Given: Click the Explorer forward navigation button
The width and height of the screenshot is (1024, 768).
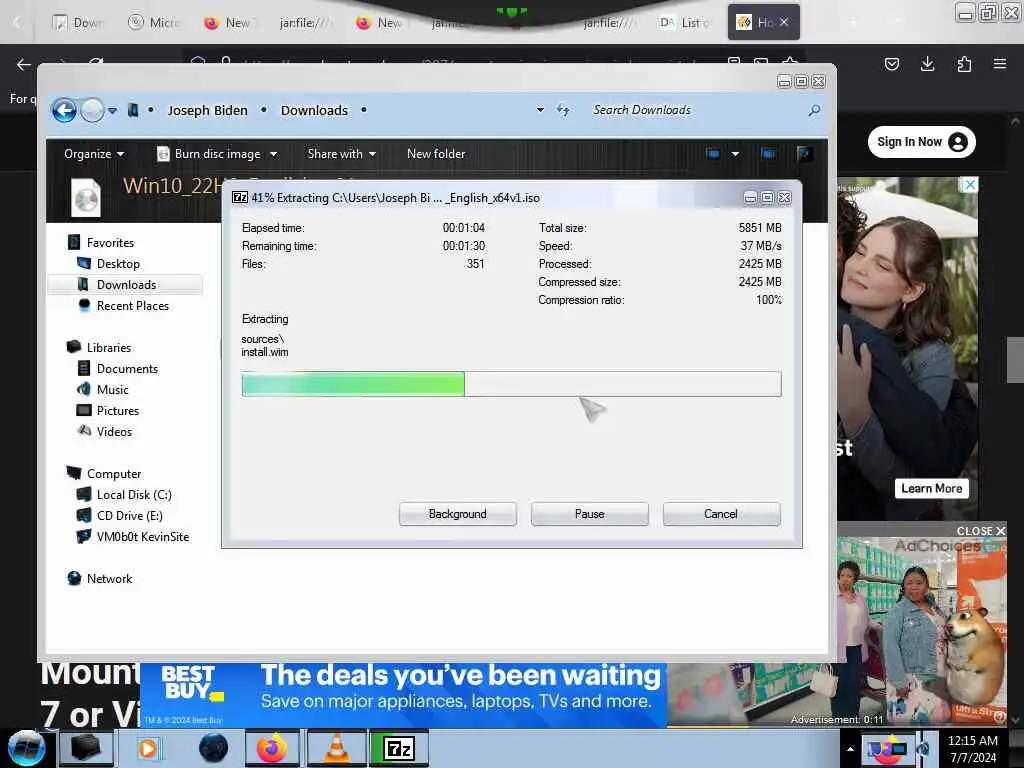Looking at the screenshot, I should 92,110.
